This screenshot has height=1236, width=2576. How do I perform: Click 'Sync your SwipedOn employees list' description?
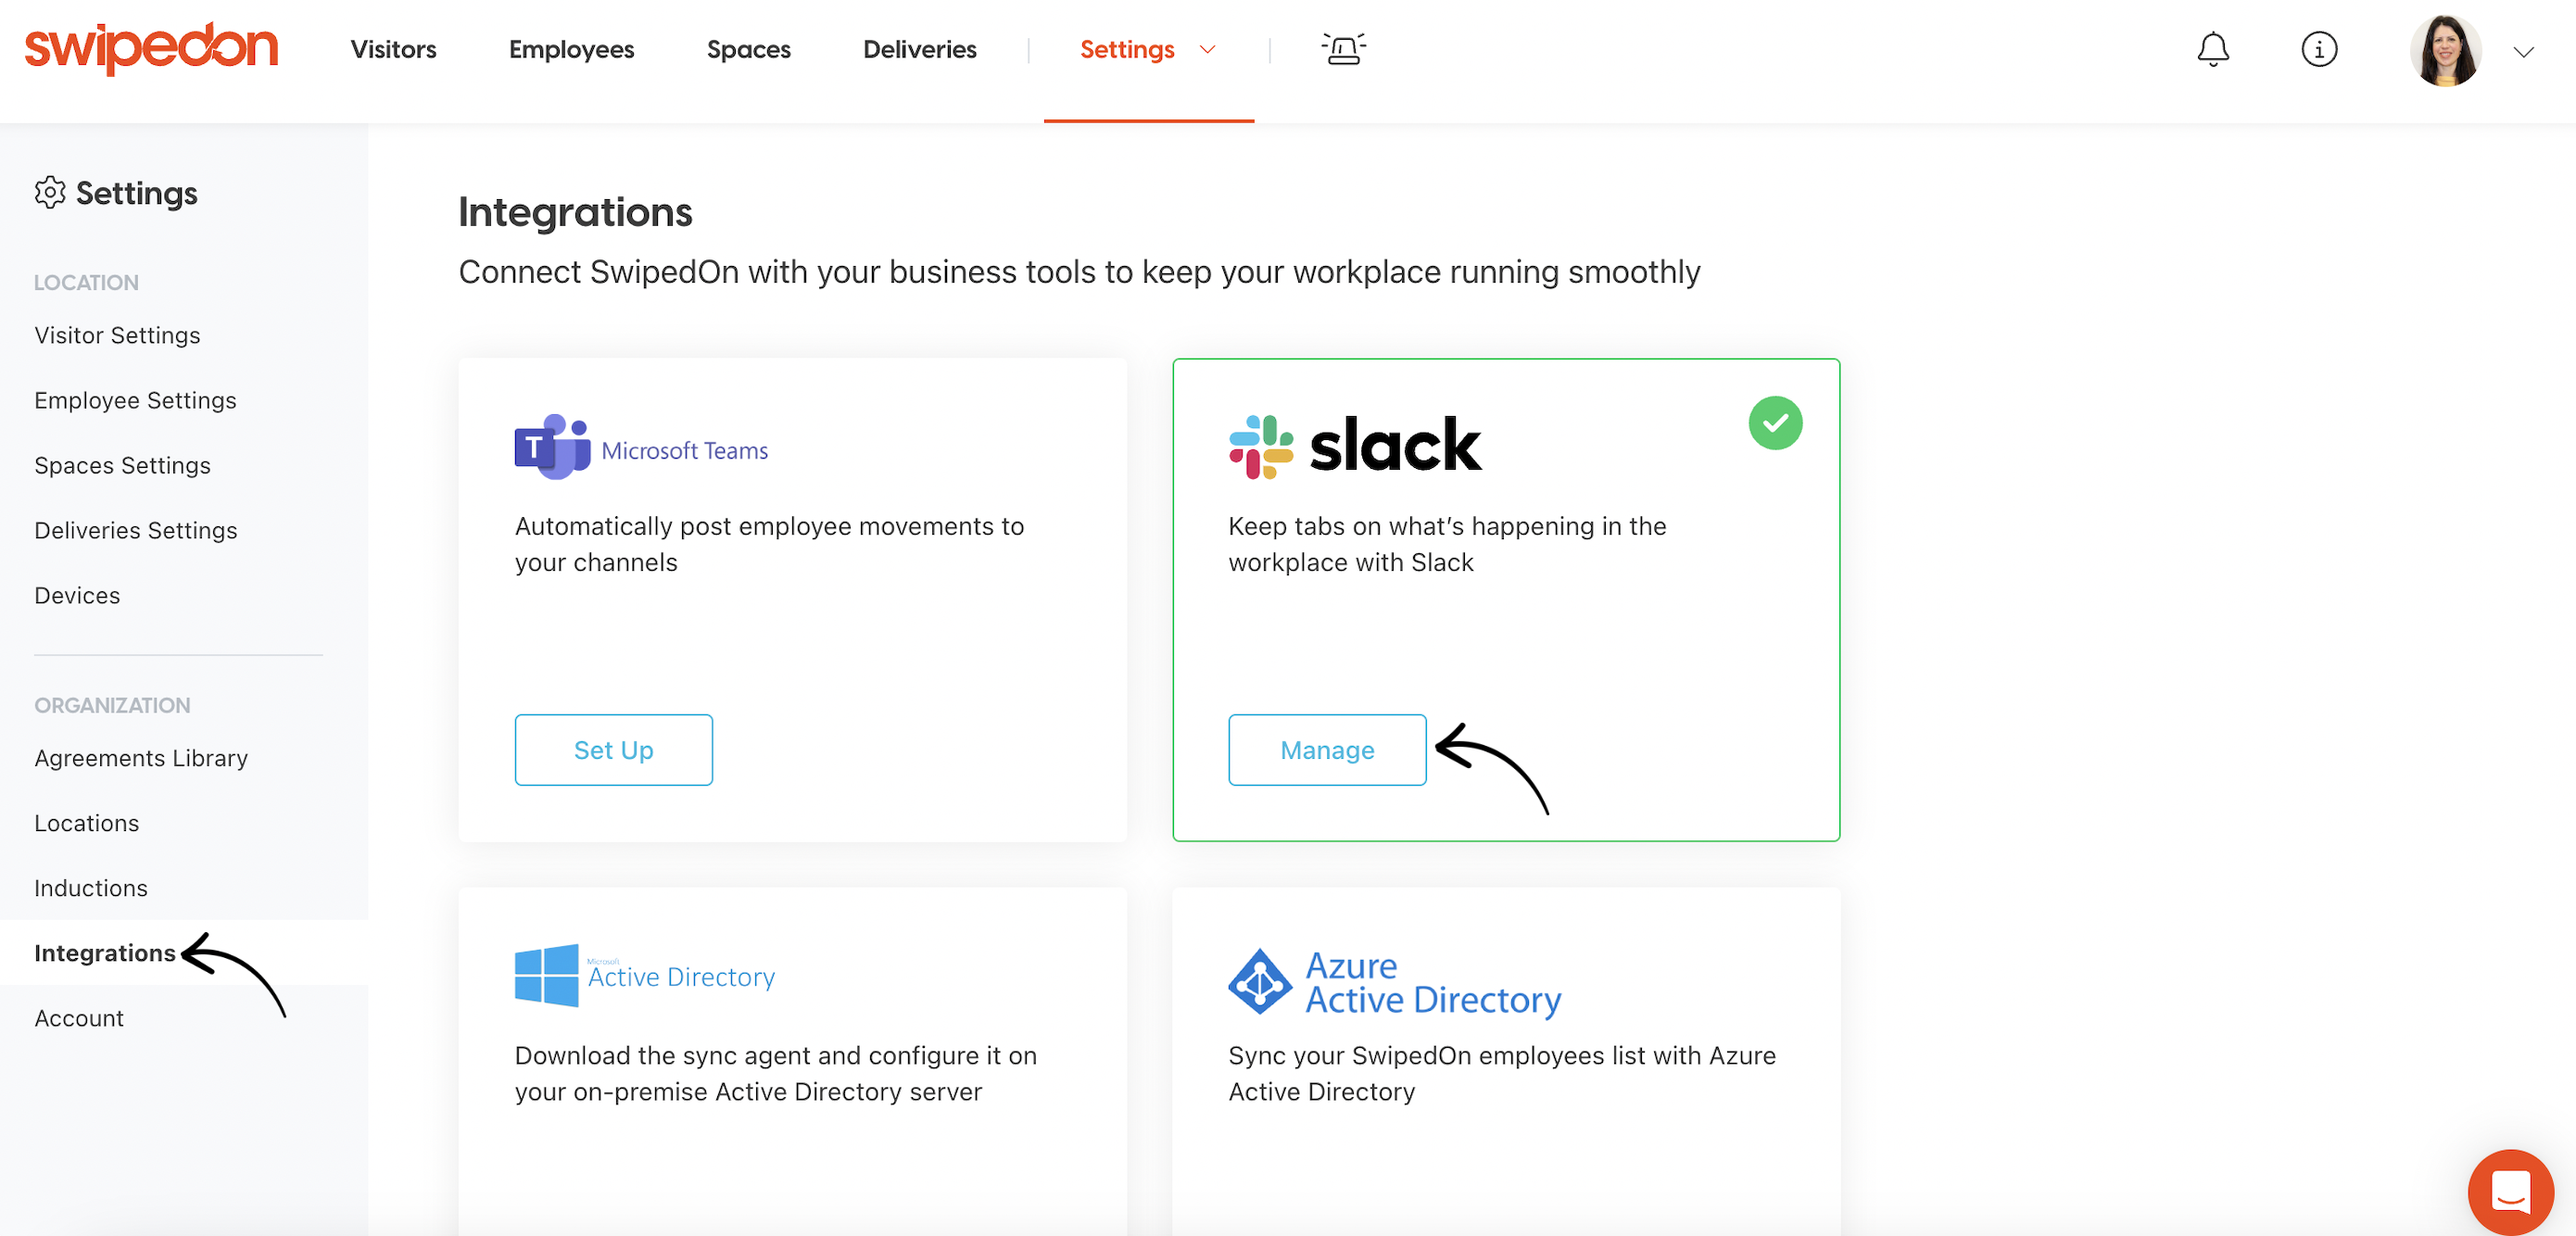1502,1073
